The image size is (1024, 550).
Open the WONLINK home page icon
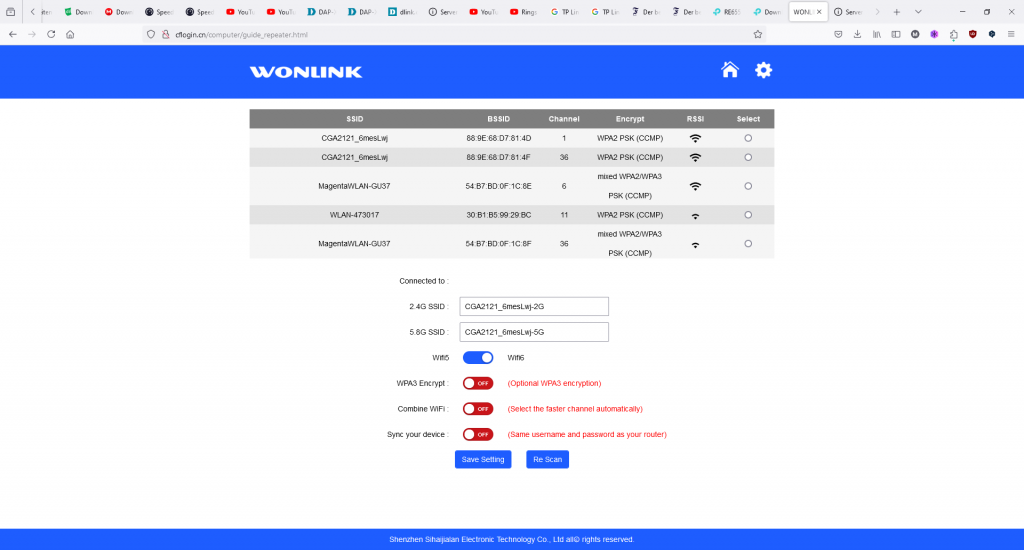tap(729, 70)
